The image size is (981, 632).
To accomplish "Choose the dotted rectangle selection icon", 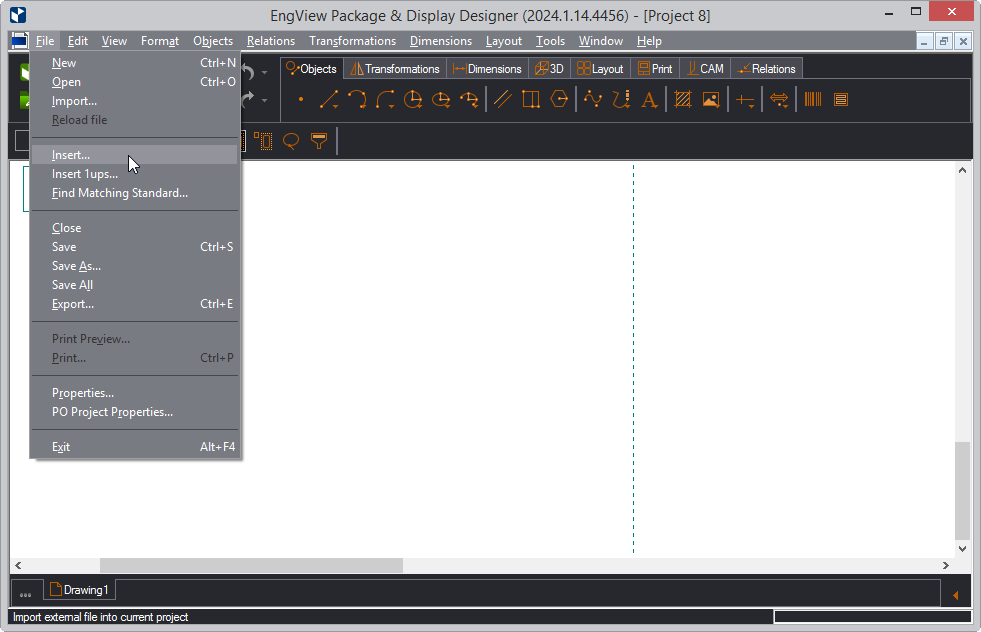I will 263,141.
